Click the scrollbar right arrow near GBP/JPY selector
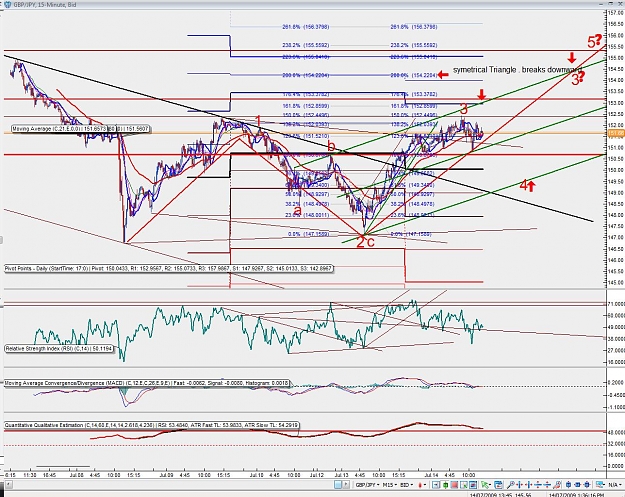Image resolution: width=625 pixels, height=497 pixels. [x=347, y=485]
